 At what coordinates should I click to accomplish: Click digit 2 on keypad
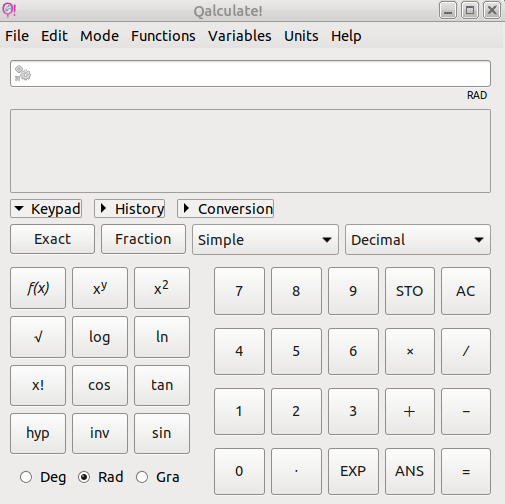click(x=296, y=411)
